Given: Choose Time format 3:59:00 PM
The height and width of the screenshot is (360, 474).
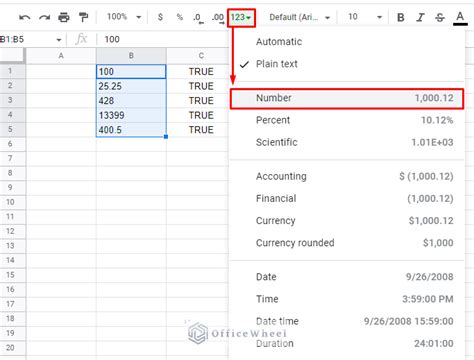Looking at the screenshot, I should coord(347,299).
